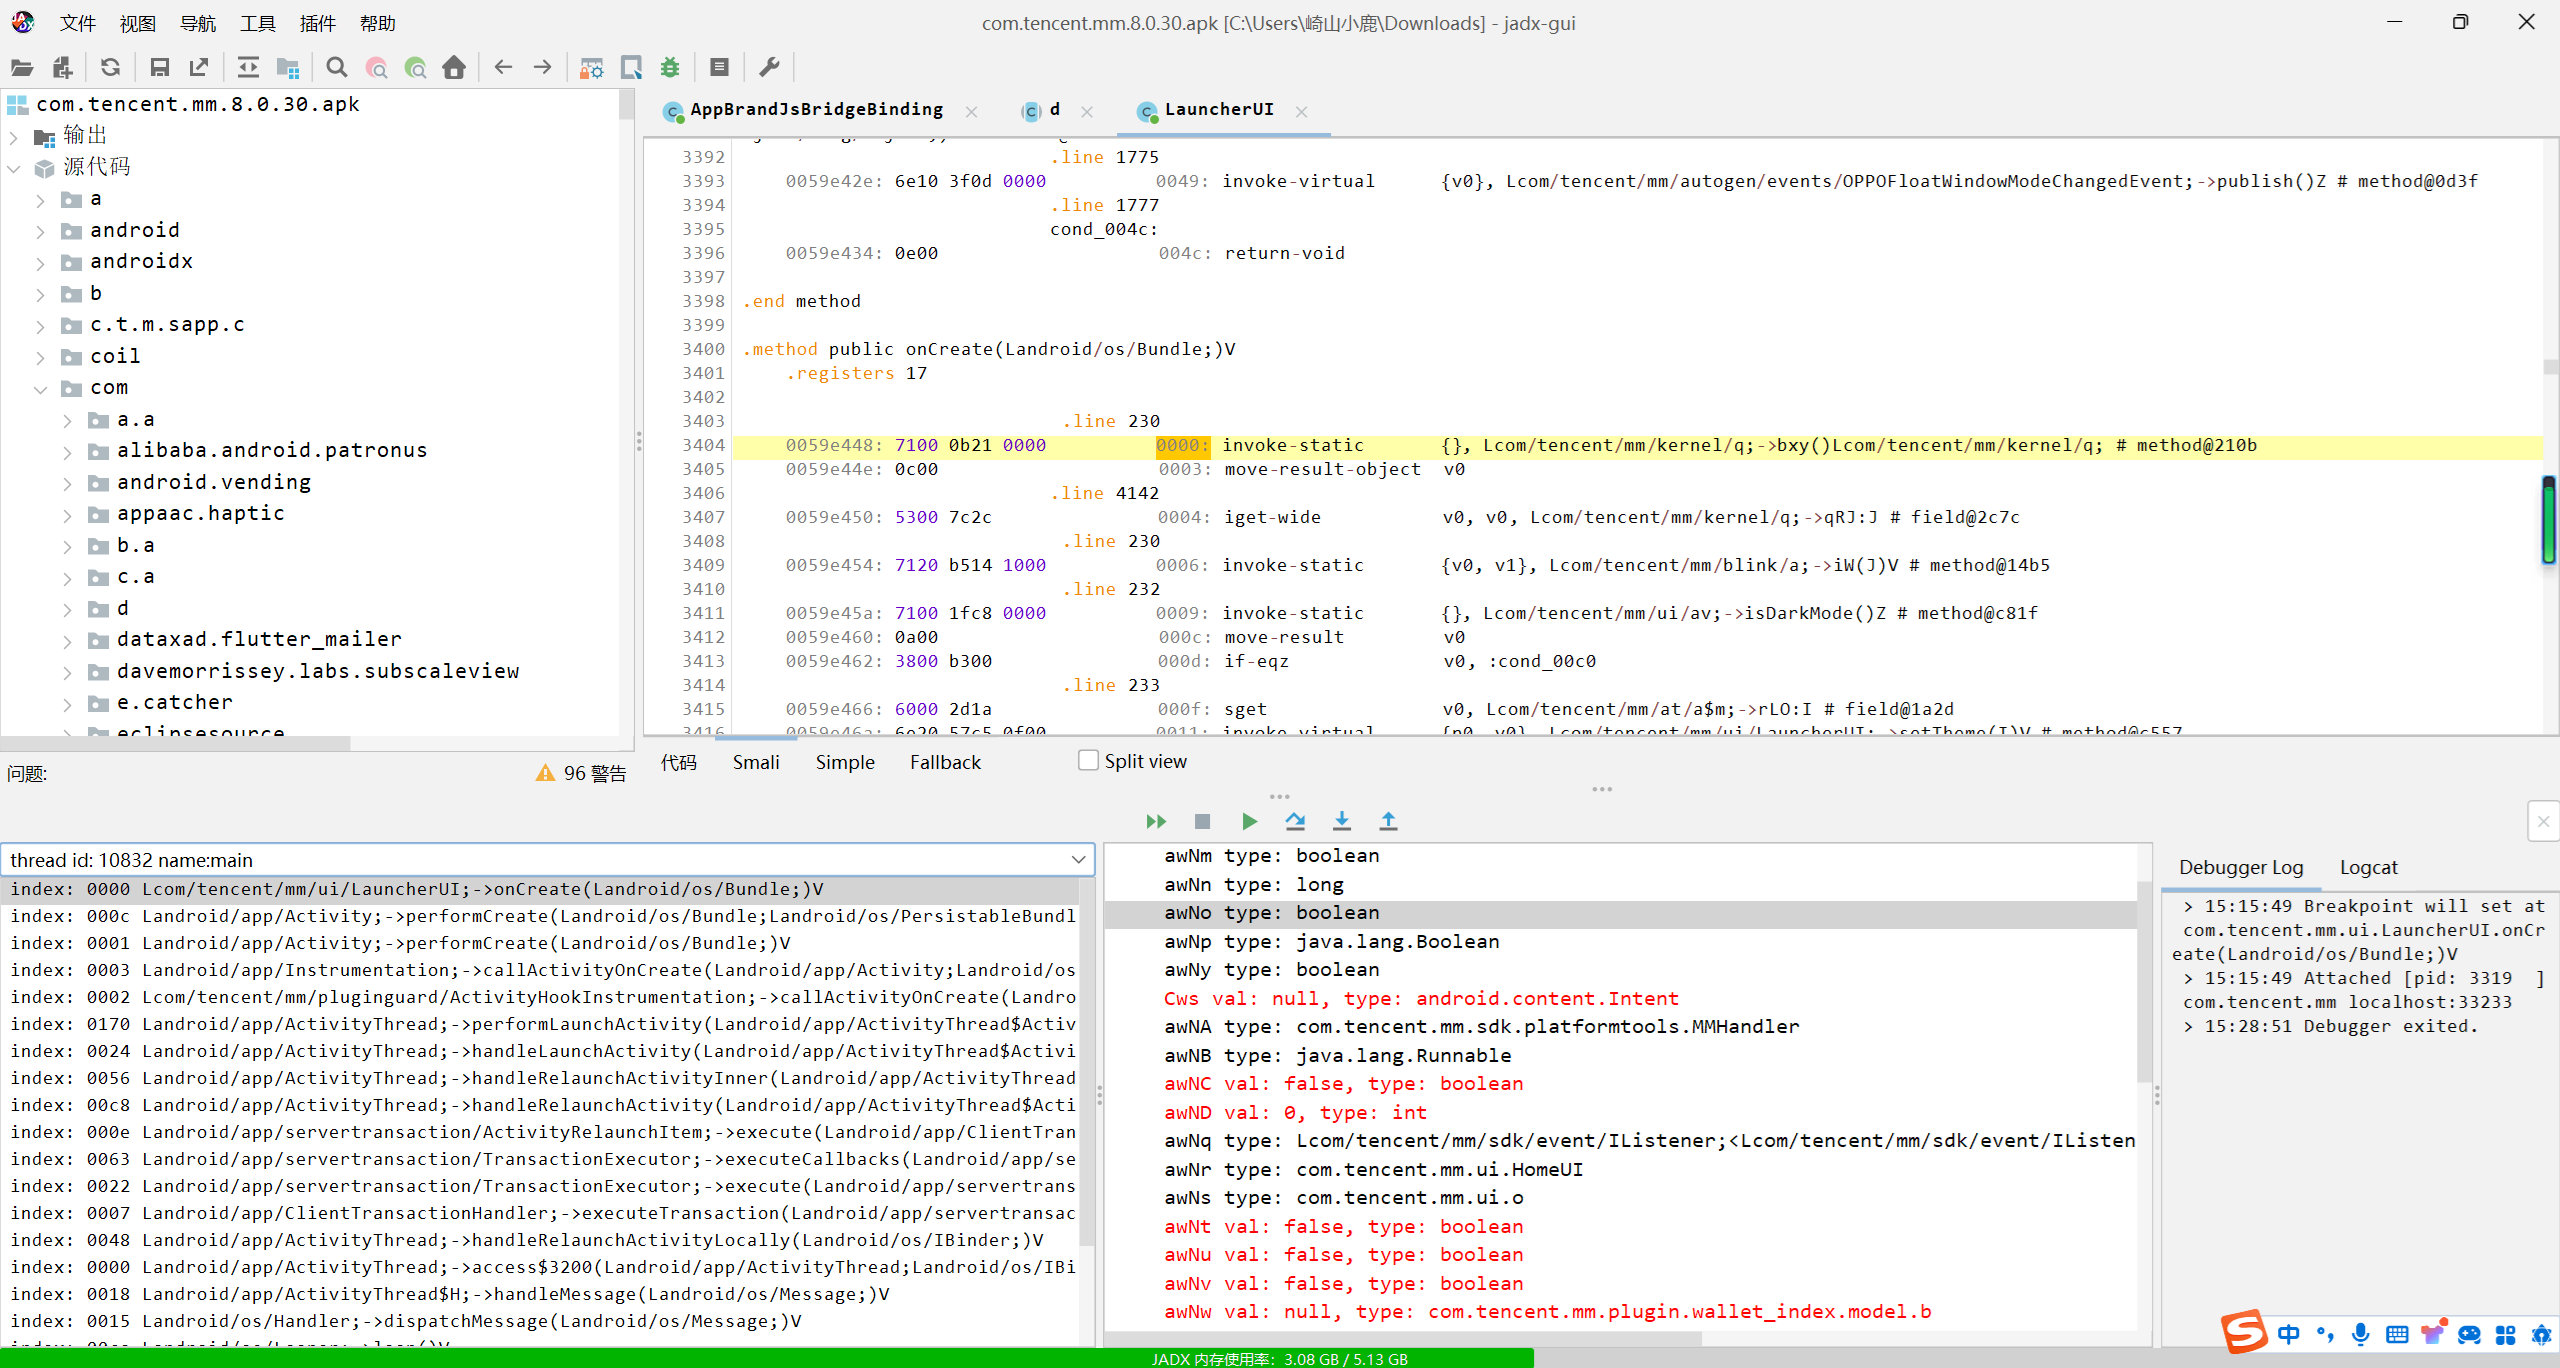Open preferences with the wrench icon
This screenshot has width=2560, height=1368.
(x=769, y=67)
